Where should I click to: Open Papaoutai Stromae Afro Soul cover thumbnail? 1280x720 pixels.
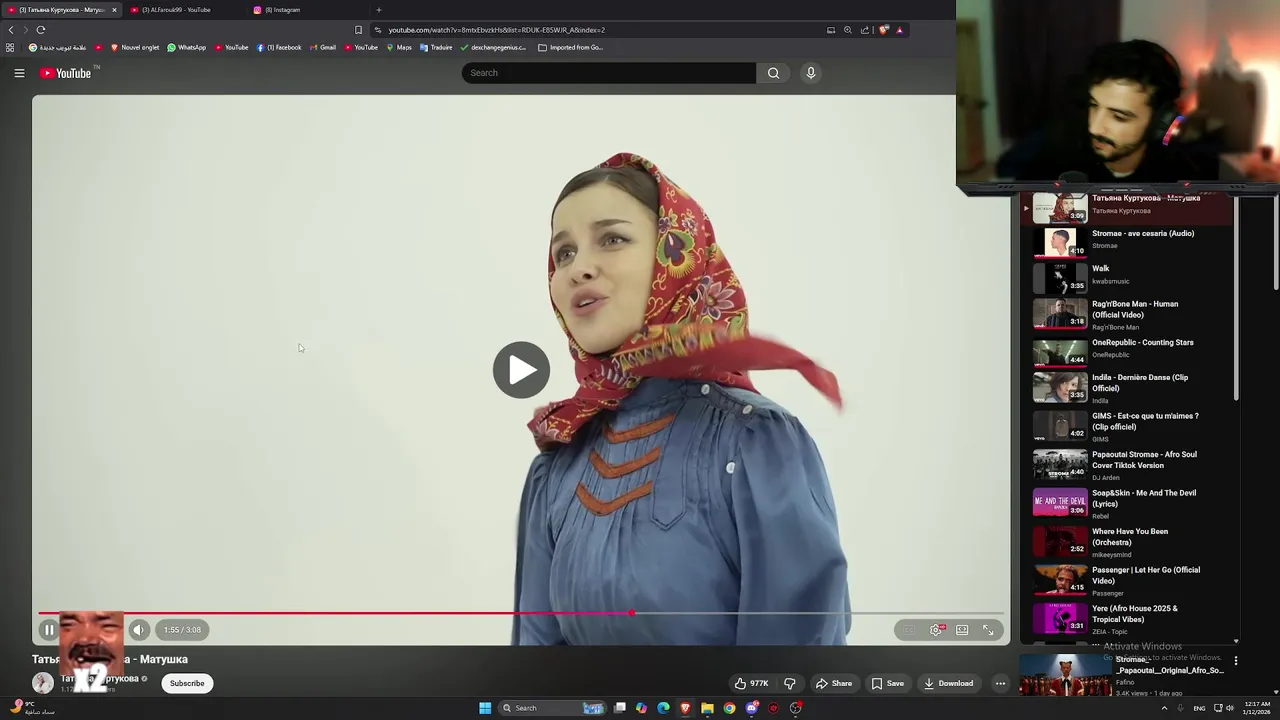1060,465
